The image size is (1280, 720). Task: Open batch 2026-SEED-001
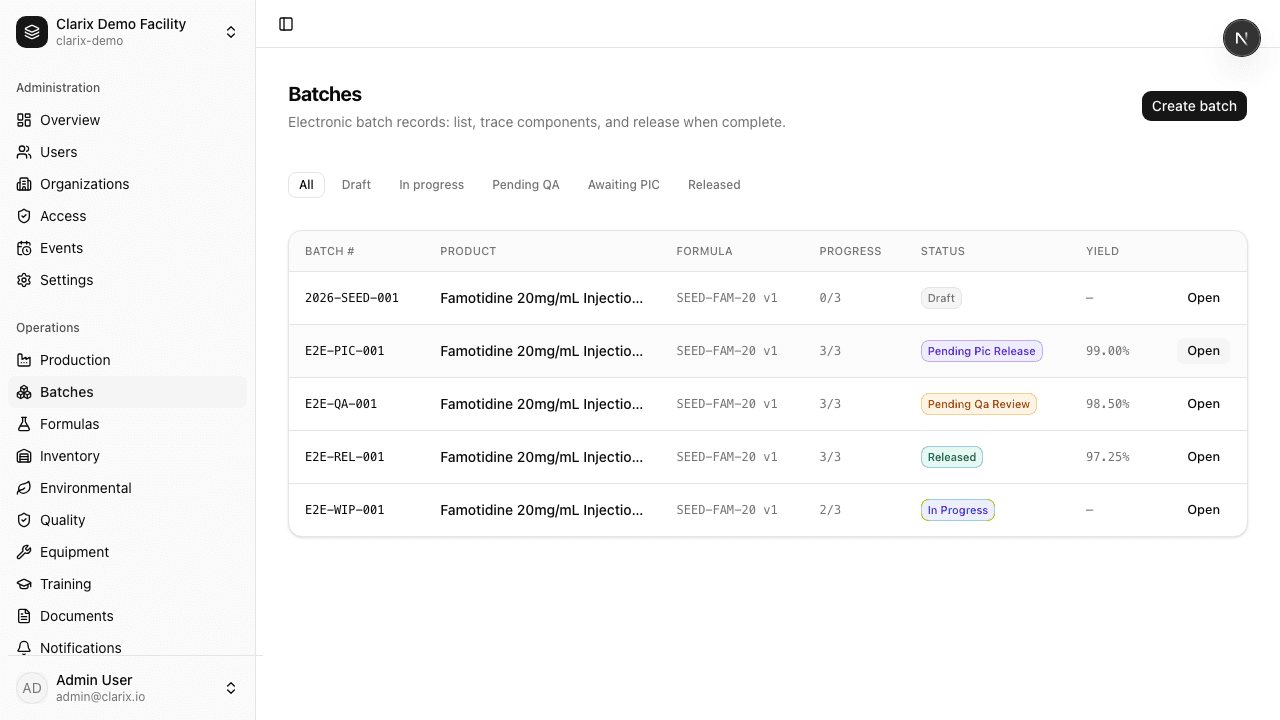[x=1203, y=298]
